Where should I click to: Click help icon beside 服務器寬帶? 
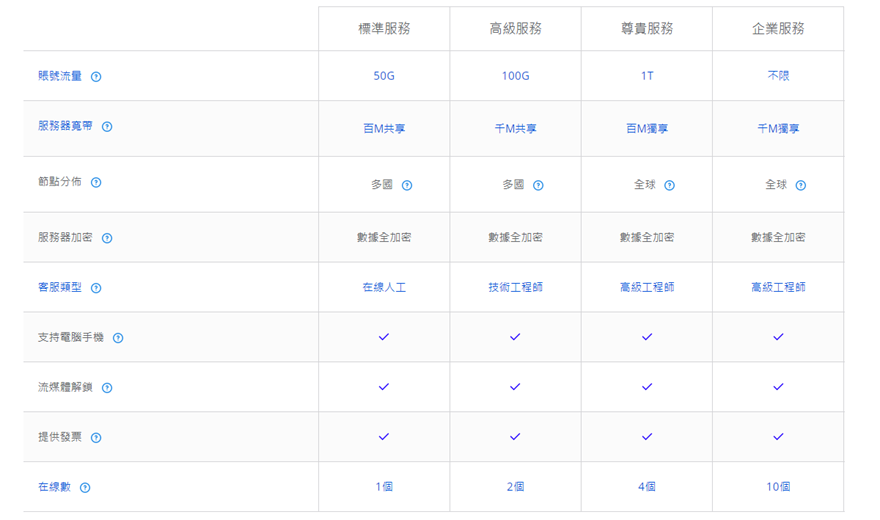107,127
